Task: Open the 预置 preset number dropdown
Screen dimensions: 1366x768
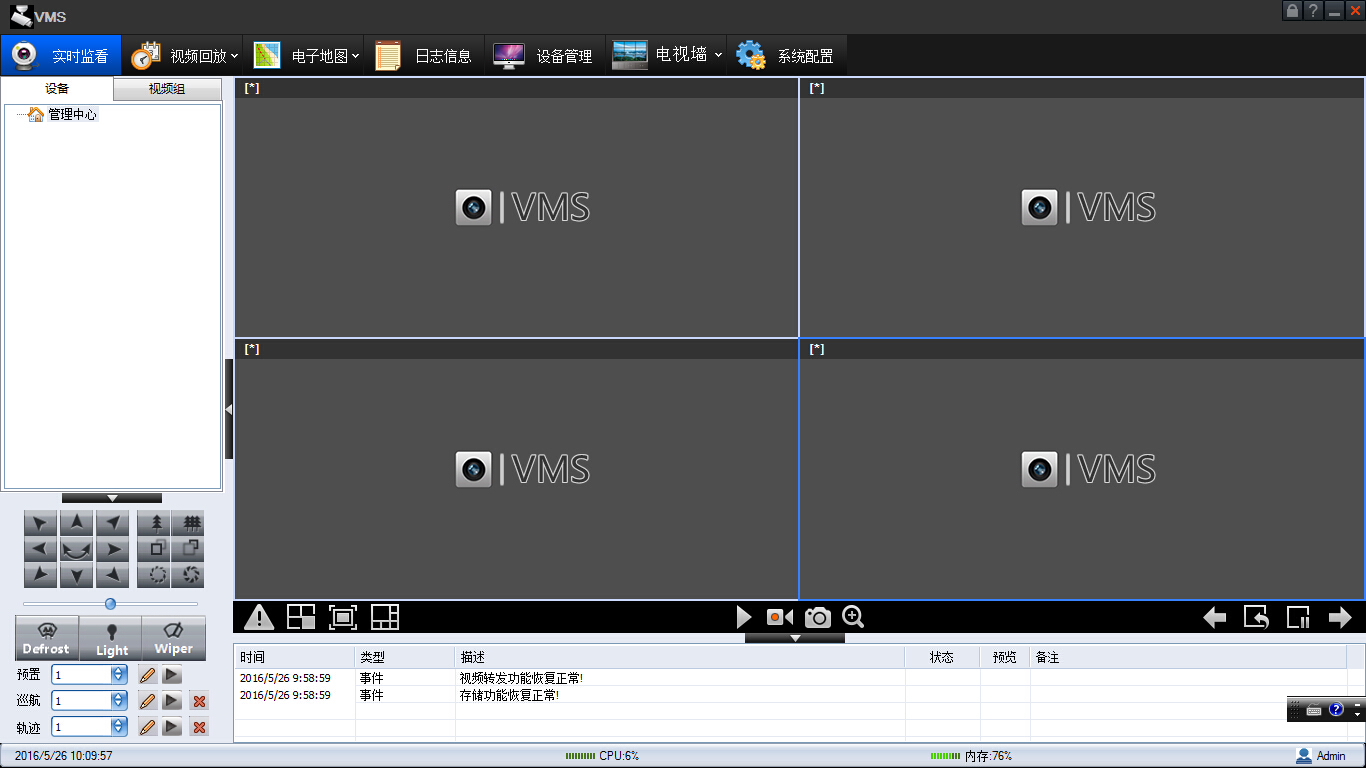Action: (119, 675)
